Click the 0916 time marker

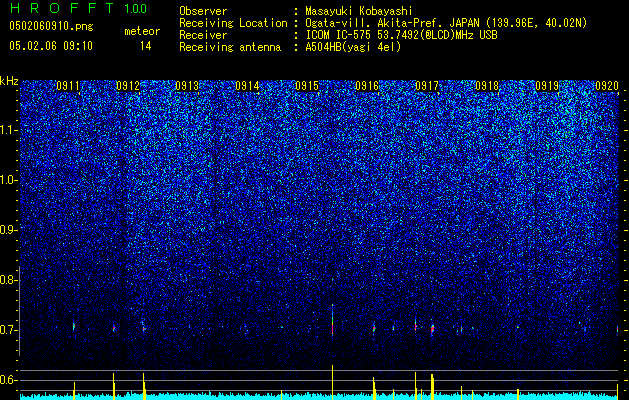367,86
